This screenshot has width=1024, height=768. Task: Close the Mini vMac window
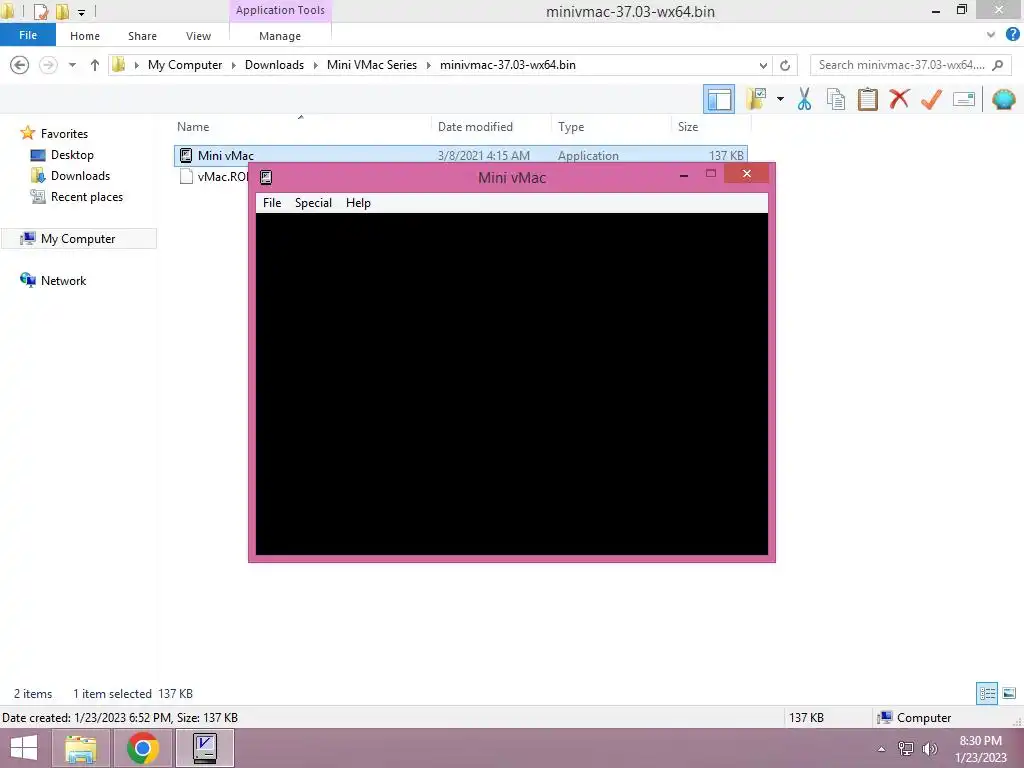(746, 173)
